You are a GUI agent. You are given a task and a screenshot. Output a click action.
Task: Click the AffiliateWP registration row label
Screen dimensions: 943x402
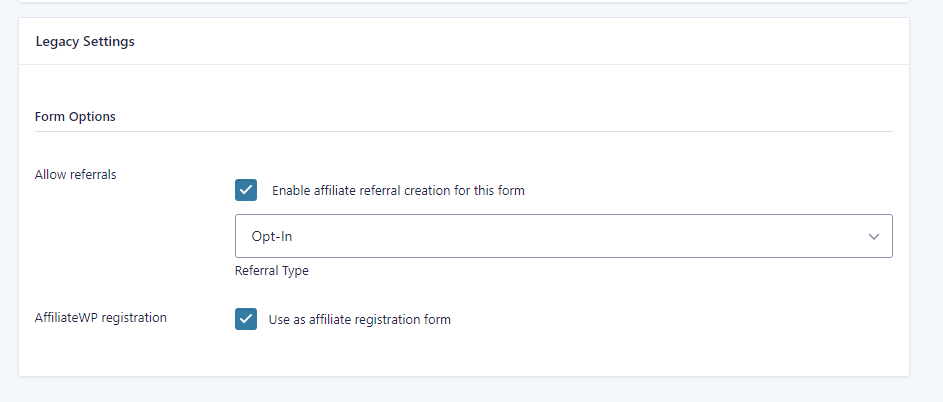[x=101, y=317]
